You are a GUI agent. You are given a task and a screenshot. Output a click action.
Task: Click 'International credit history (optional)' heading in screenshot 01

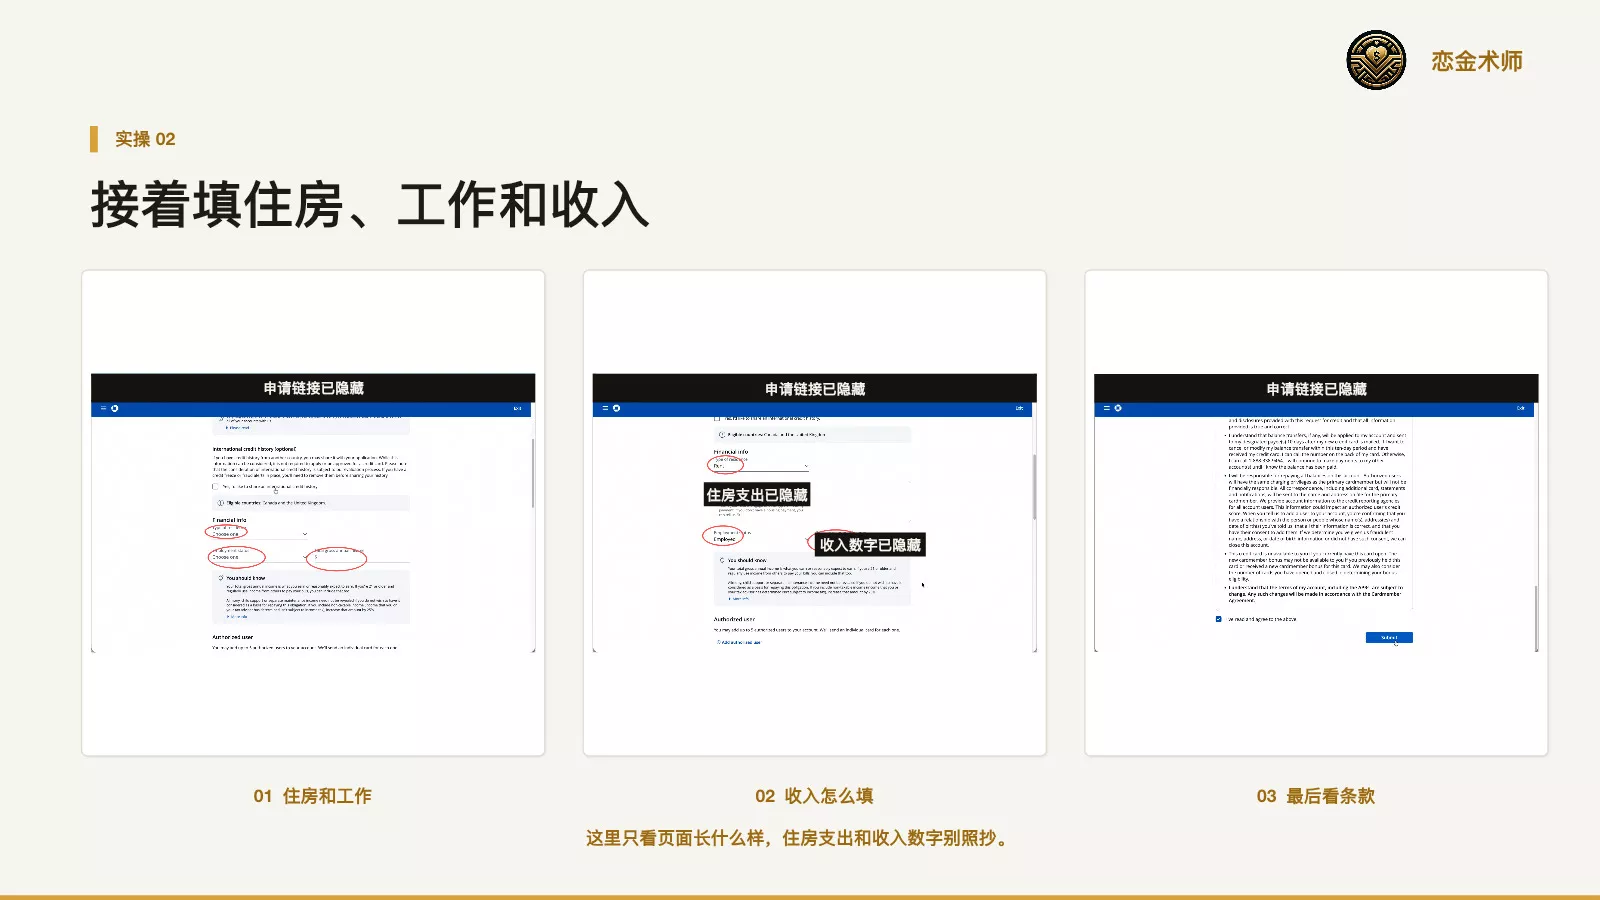tap(255, 449)
